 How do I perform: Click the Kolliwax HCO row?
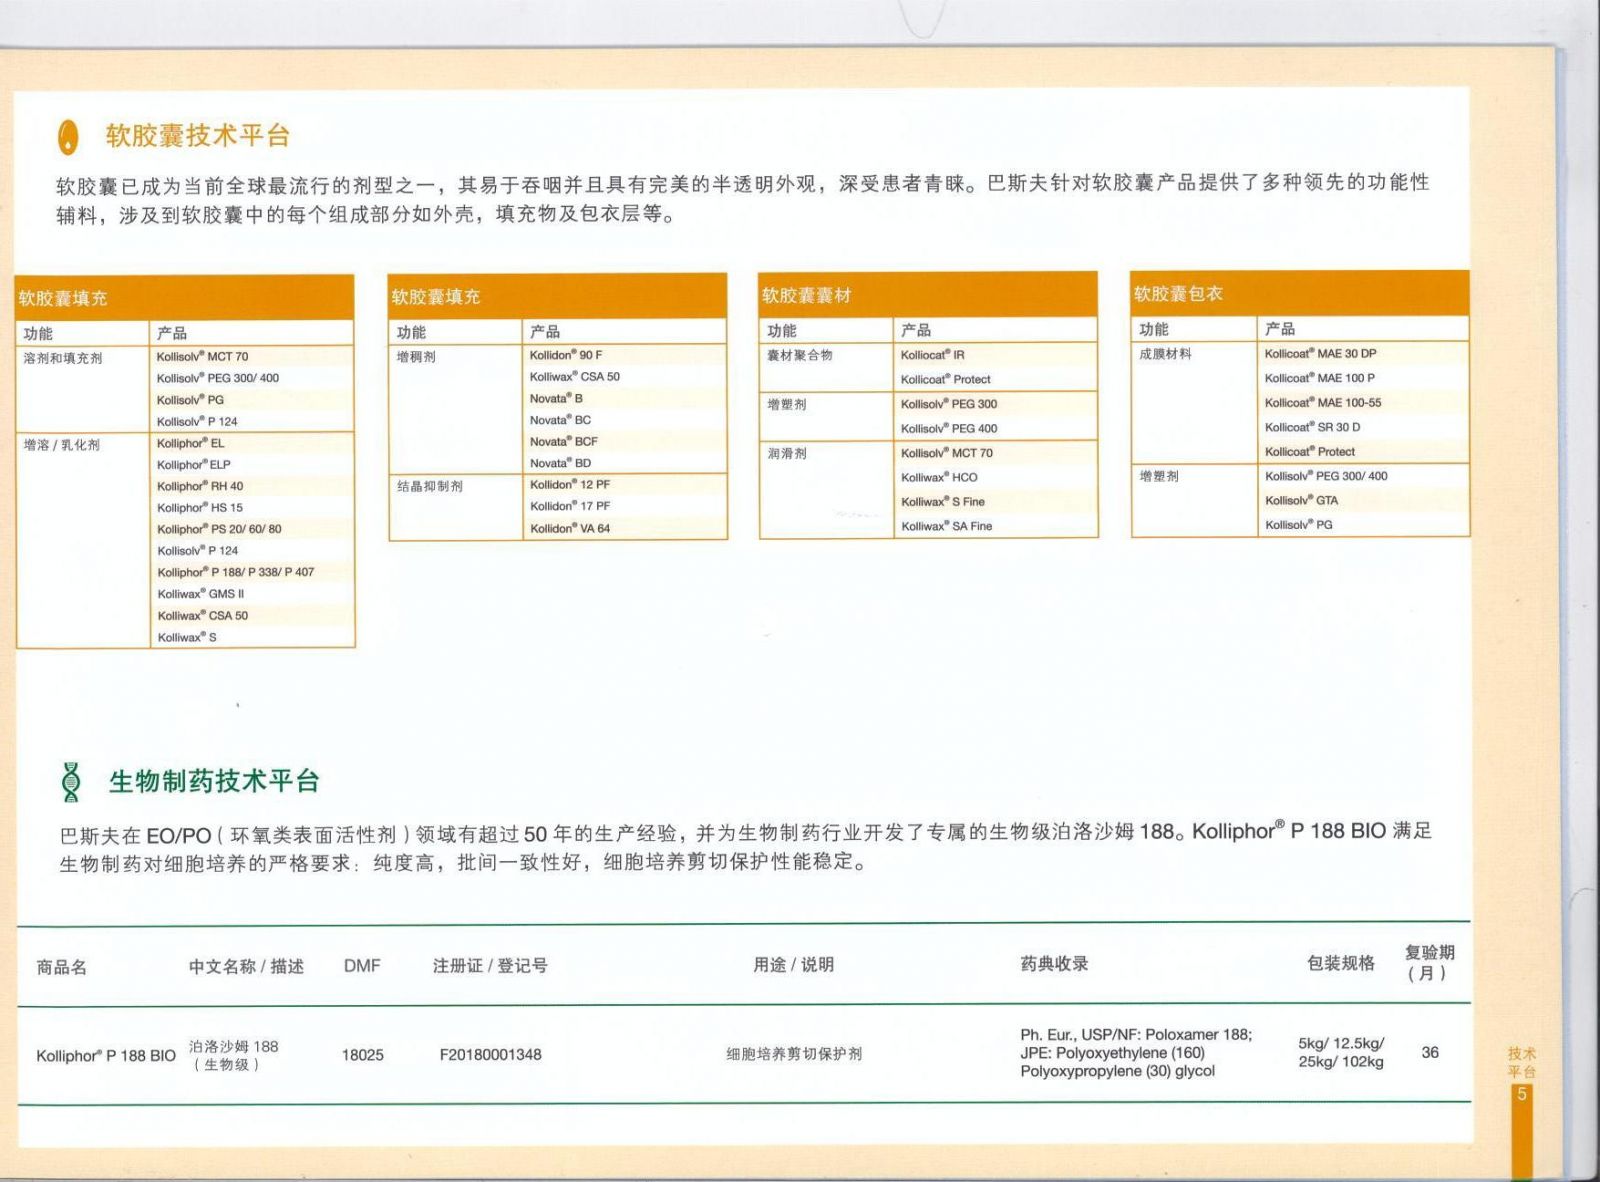[x=996, y=477]
